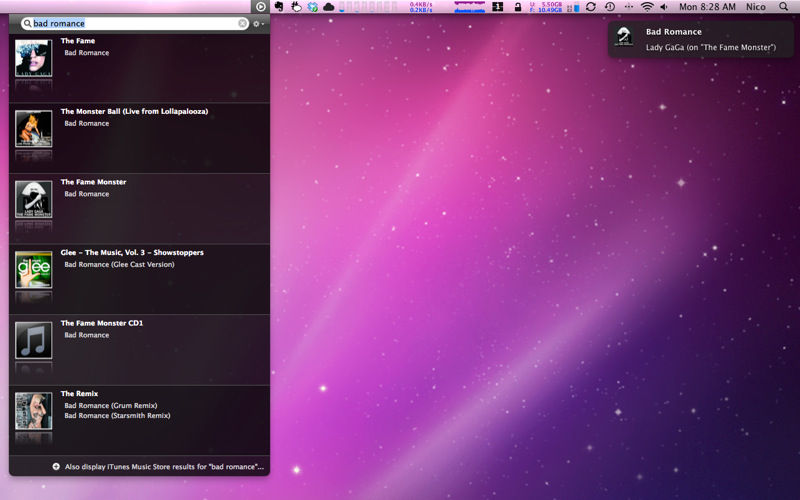Select album title "The Fame Monster"
This screenshot has width=800, height=500.
[93, 182]
